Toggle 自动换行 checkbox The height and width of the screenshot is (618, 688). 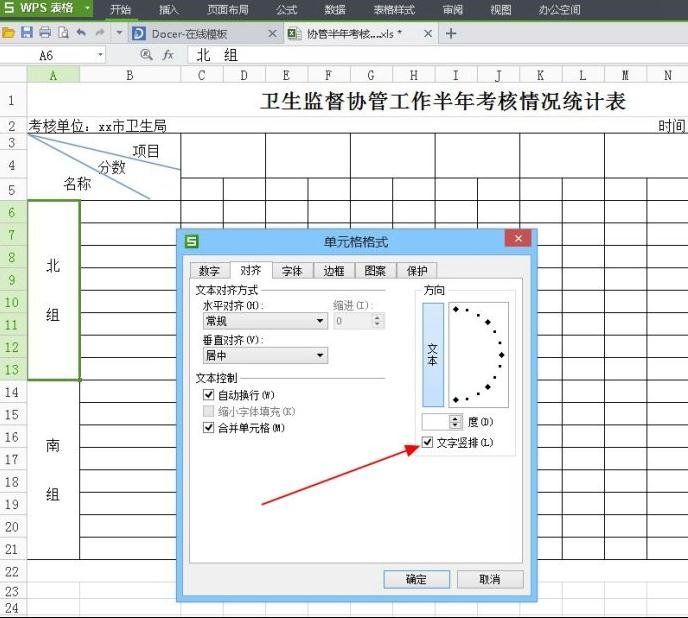[x=209, y=395]
